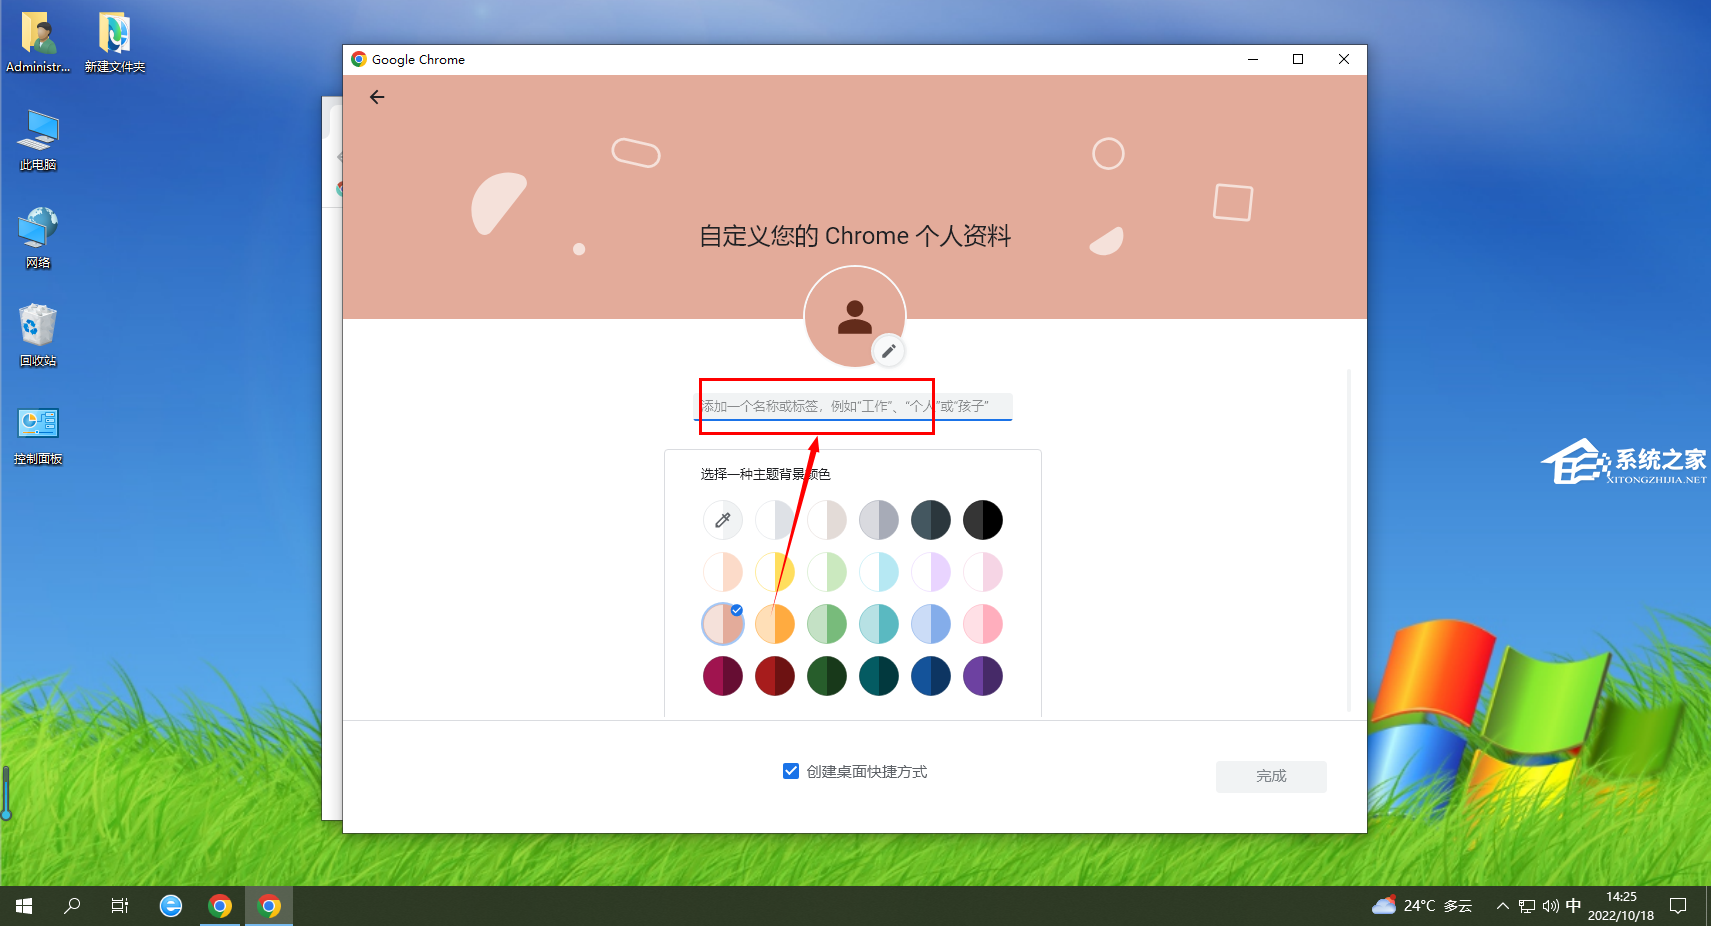Image resolution: width=1711 pixels, height=926 pixels.
Task: Choose the dark green theme swatch
Action: [x=827, y=676]
